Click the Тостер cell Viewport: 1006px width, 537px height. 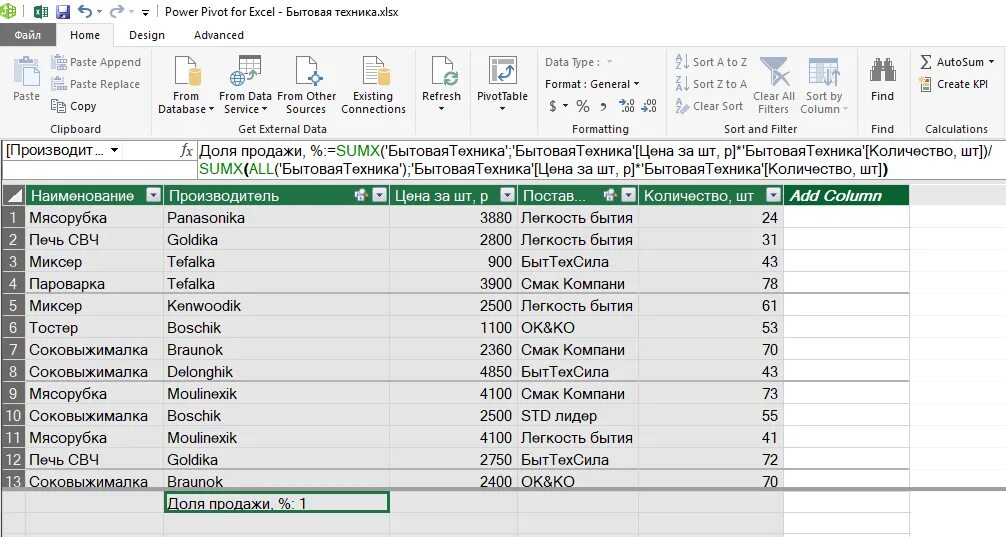(x=94, y=328)
